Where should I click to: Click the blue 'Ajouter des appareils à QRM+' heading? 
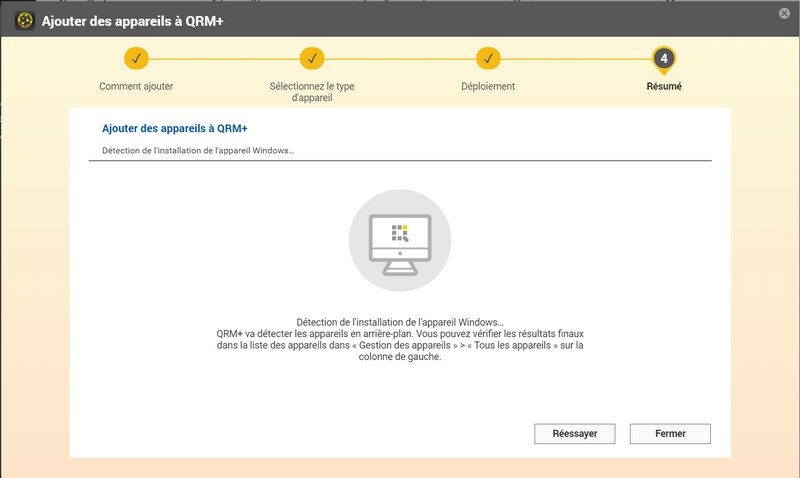click(x=174, y=129)
